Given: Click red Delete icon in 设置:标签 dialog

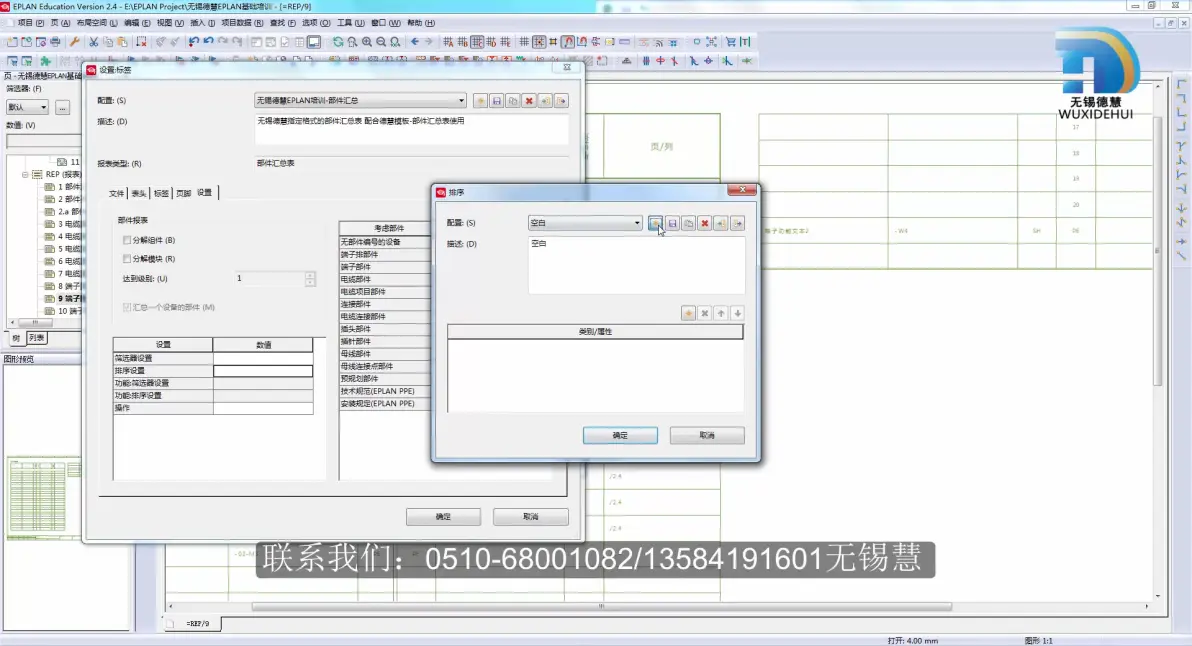Looking at the screenshot, I should [x=529, y=100].
